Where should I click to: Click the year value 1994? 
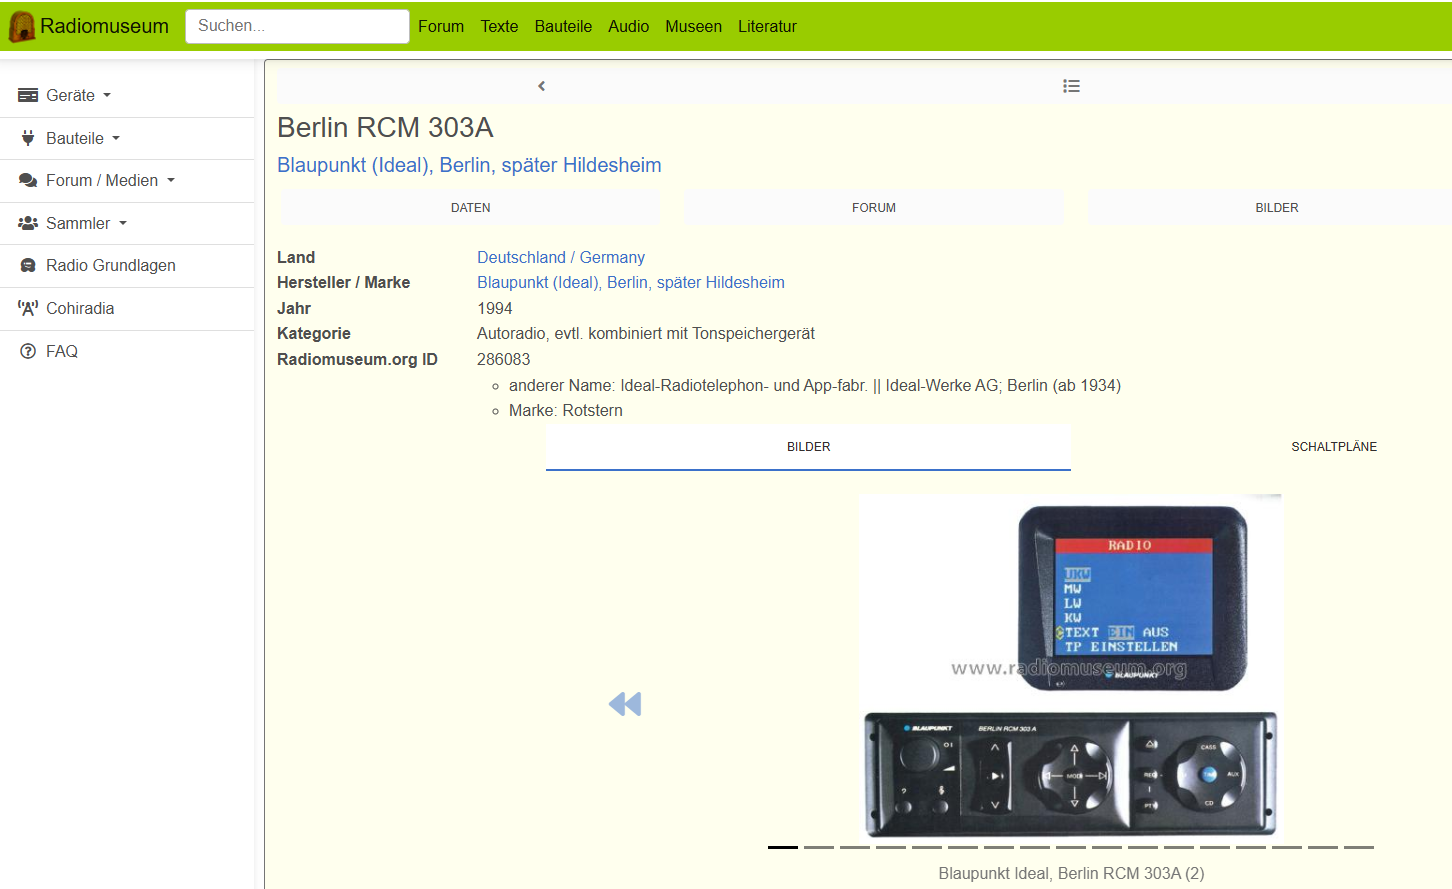click(495, 309)
